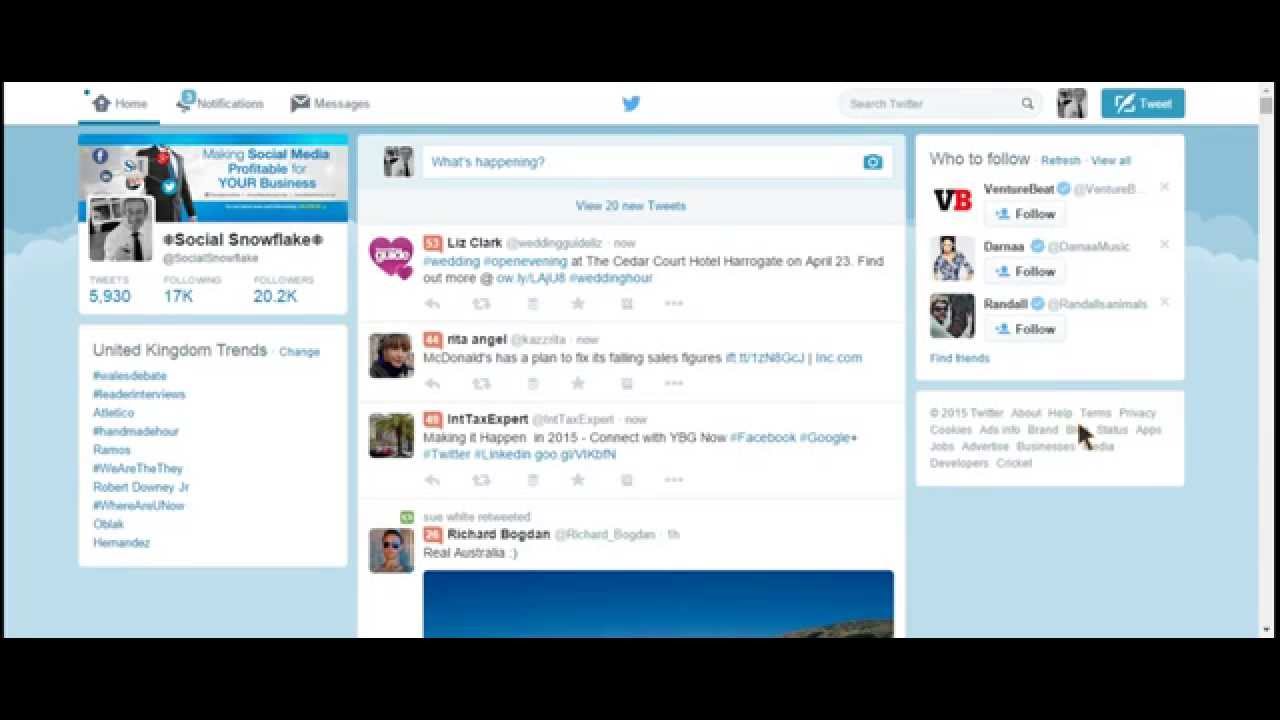Click the #Facebook hashtag
This screenshot has height=720, width=1280.
[763, 437]
